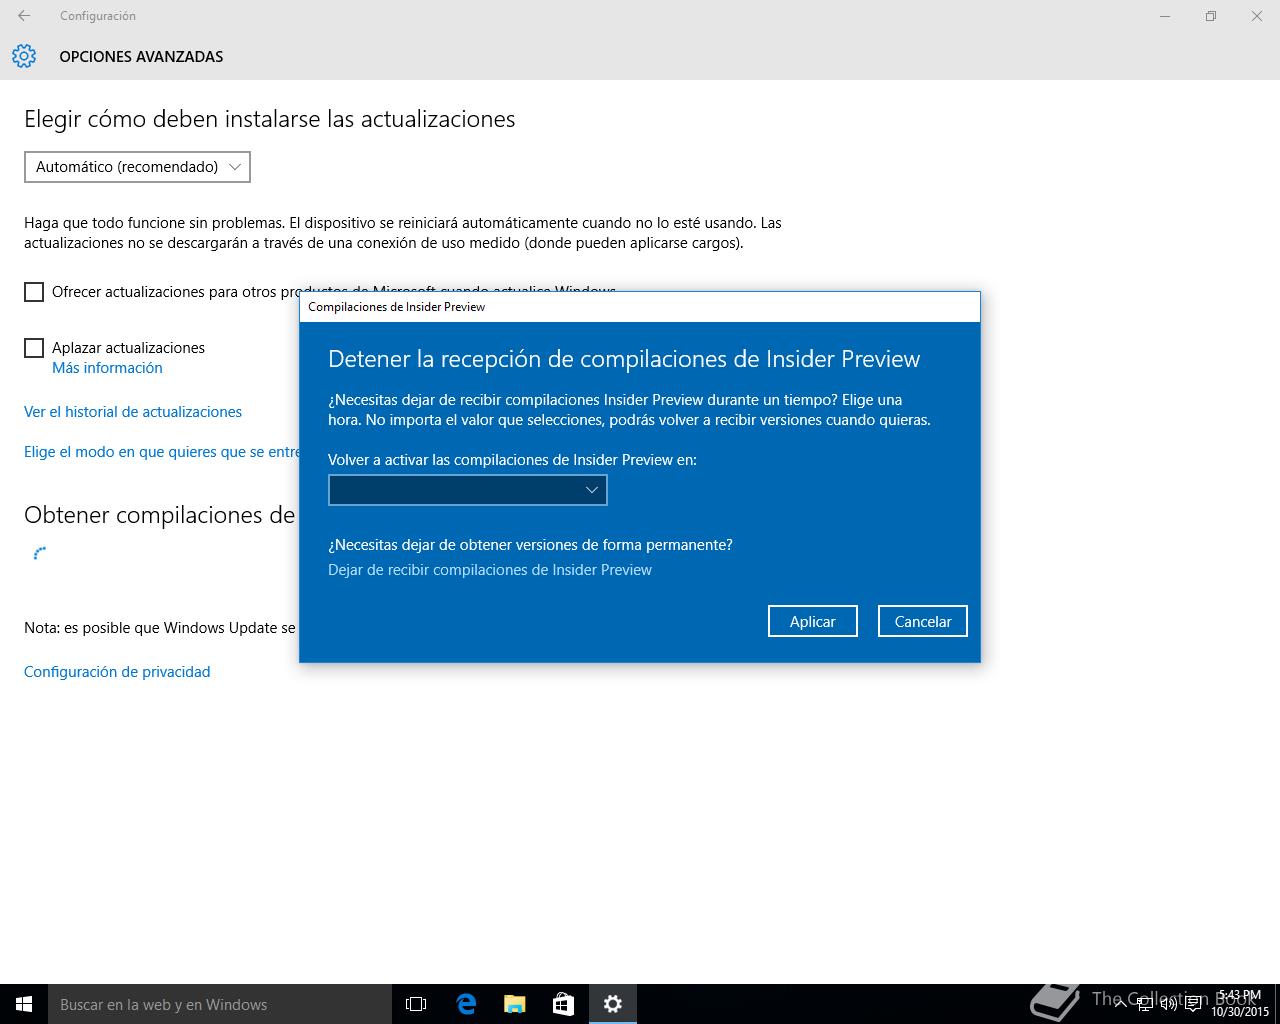Restore down the Configuración window
Viewport: 1280px width, 1024px height.
click(x=1211, y=16)
